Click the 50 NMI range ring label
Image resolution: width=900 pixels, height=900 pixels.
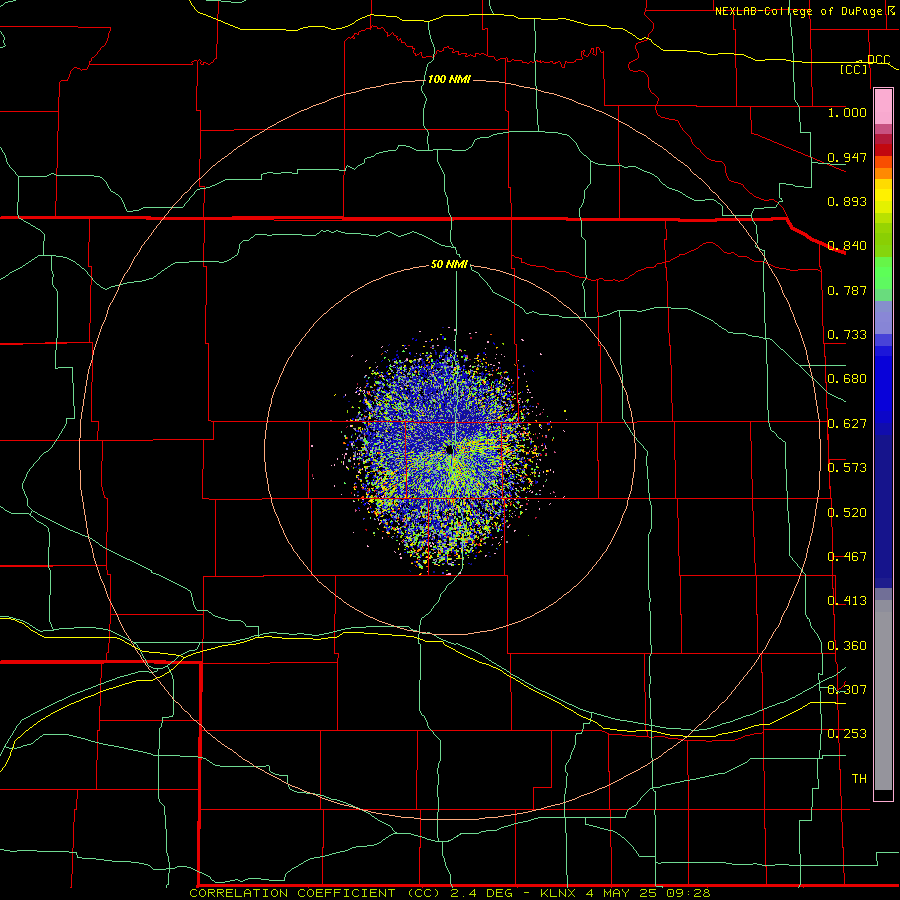point(449,264)
